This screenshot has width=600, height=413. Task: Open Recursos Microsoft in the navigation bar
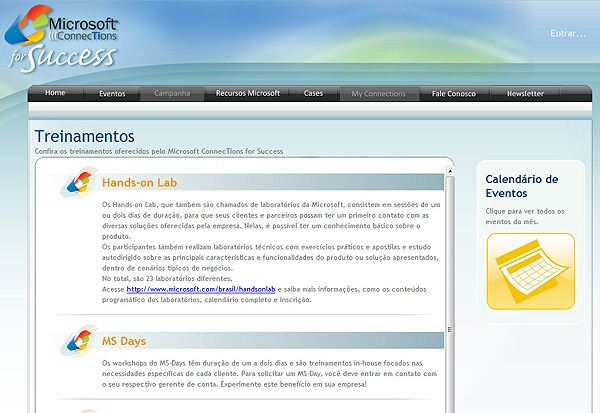click(248, 93)
